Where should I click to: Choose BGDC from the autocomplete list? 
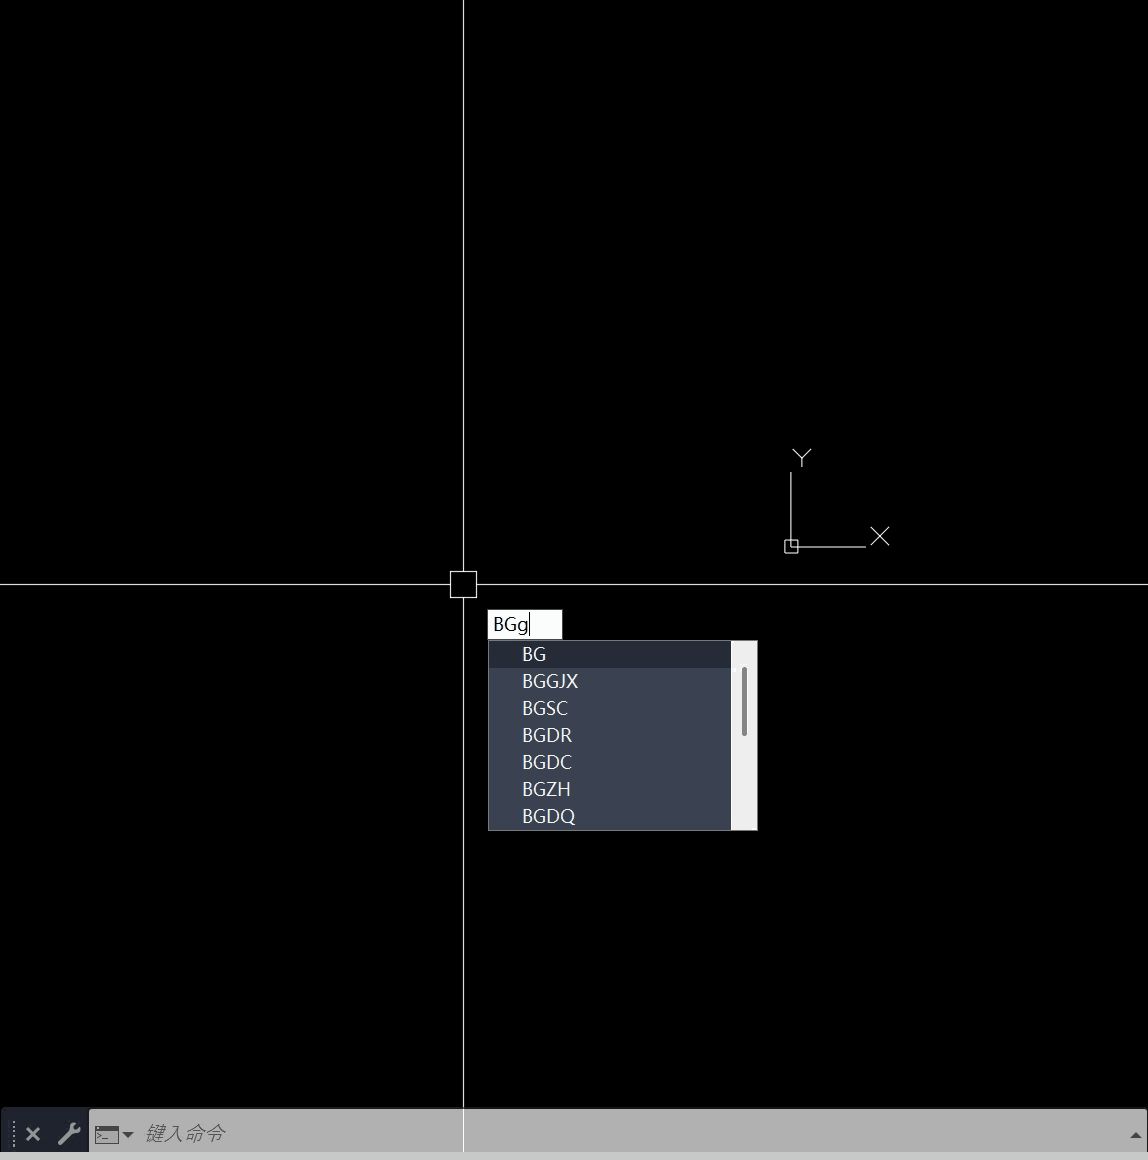tap(547, 762)
